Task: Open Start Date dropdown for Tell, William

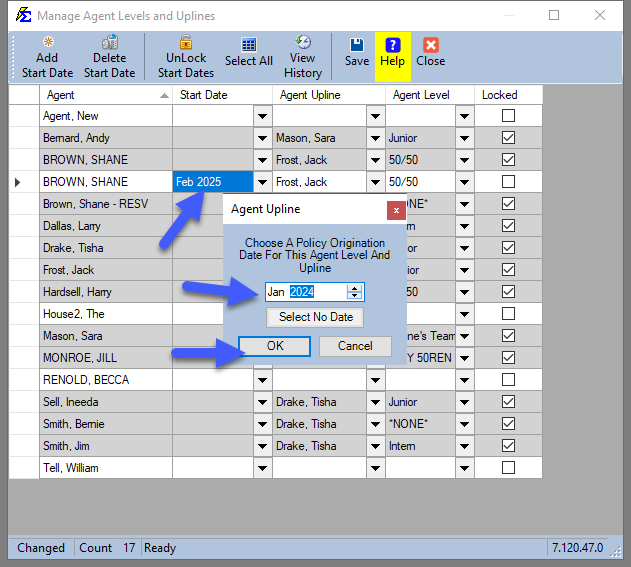Action: coord(263,468)
